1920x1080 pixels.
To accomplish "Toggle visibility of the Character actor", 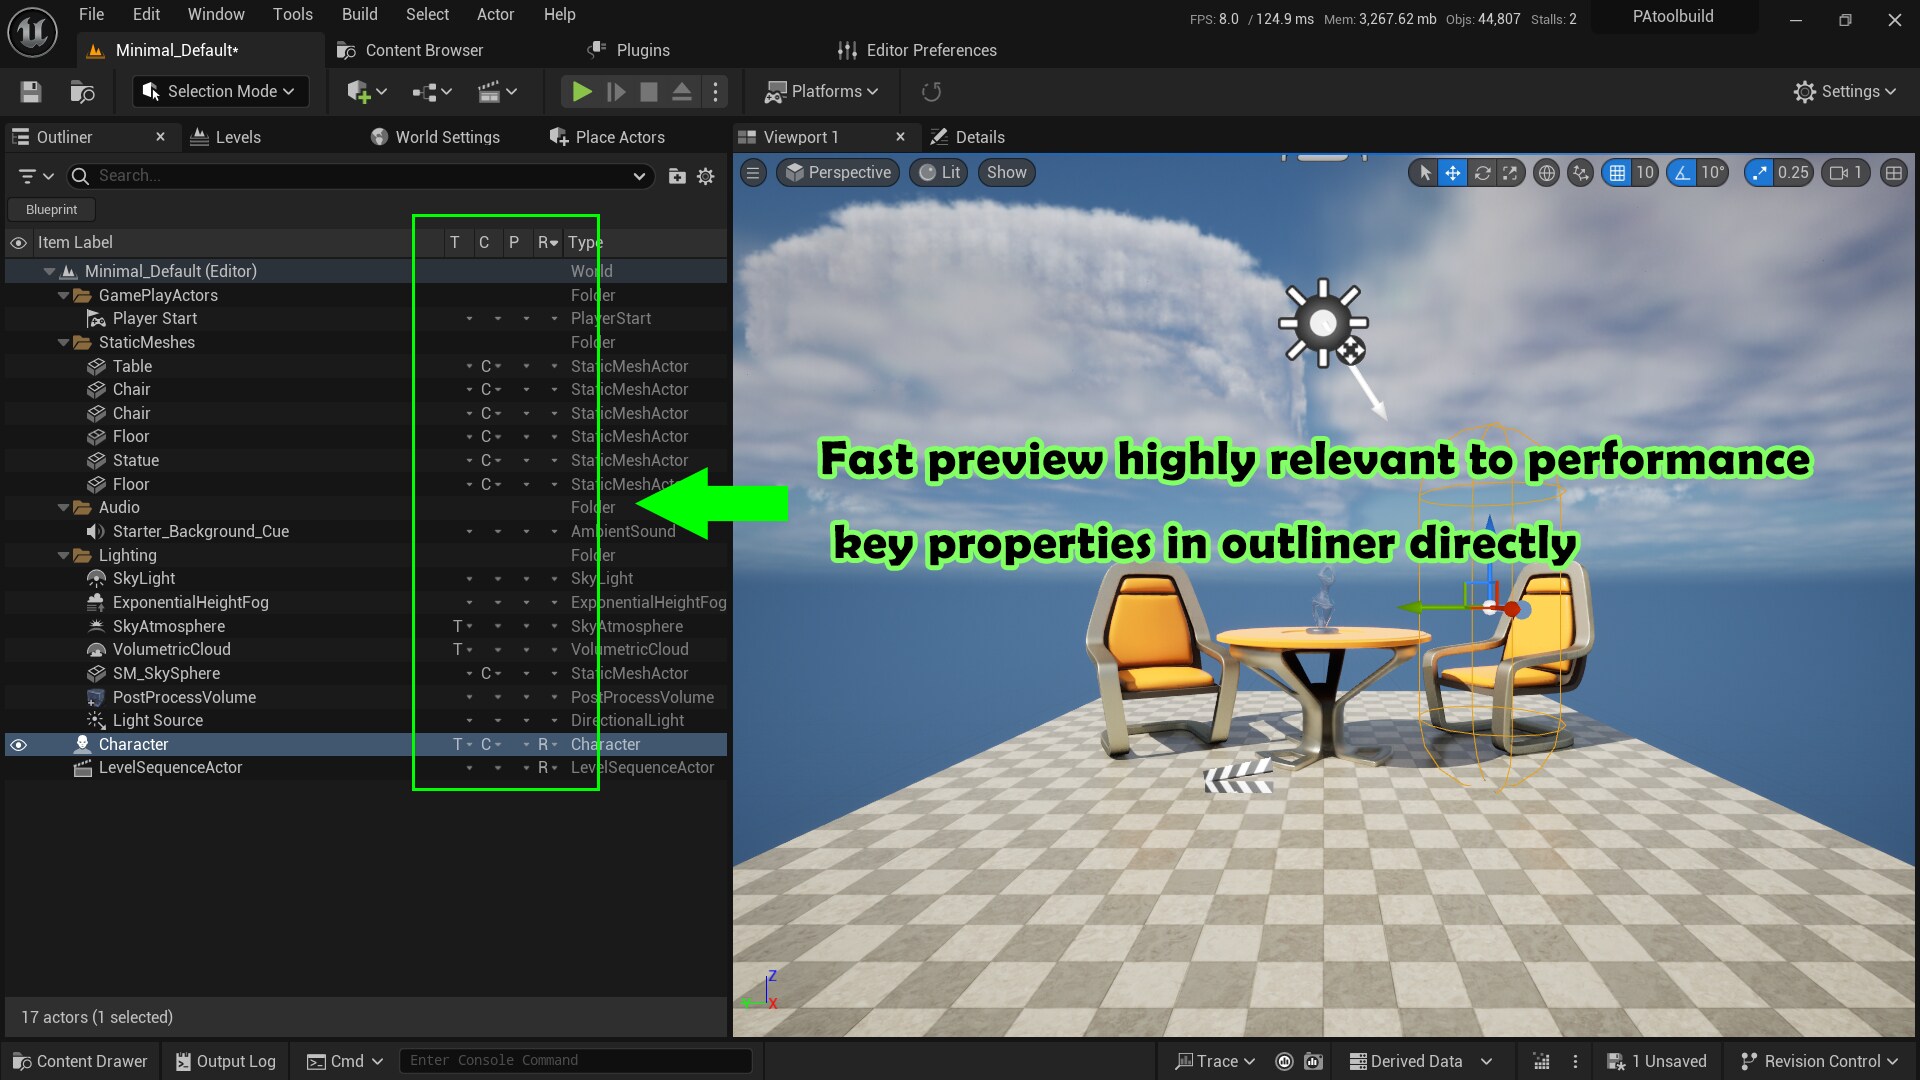I will (x=18, y=744).
